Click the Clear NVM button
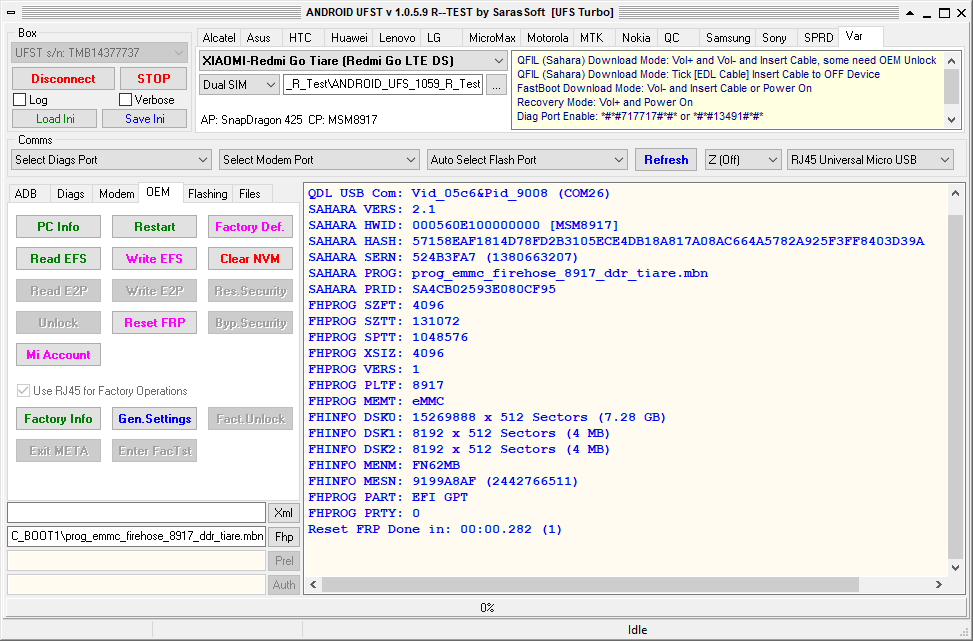 click(250, 259)
